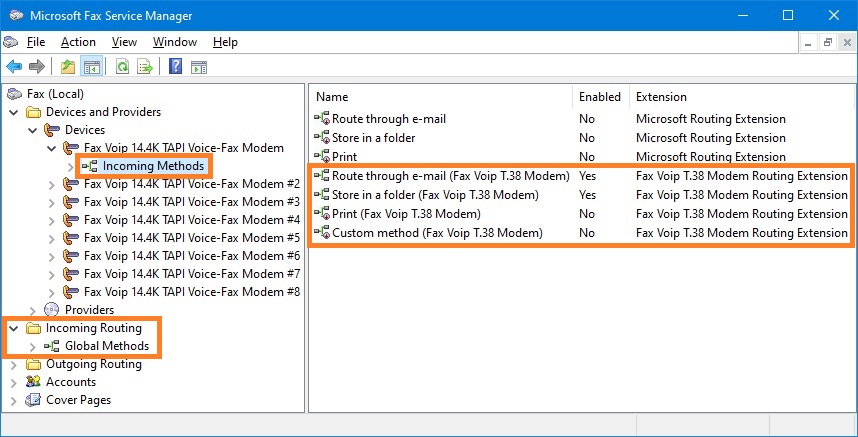Toggle Show/Hide Action Pane icon

click(x=199, y=67)
